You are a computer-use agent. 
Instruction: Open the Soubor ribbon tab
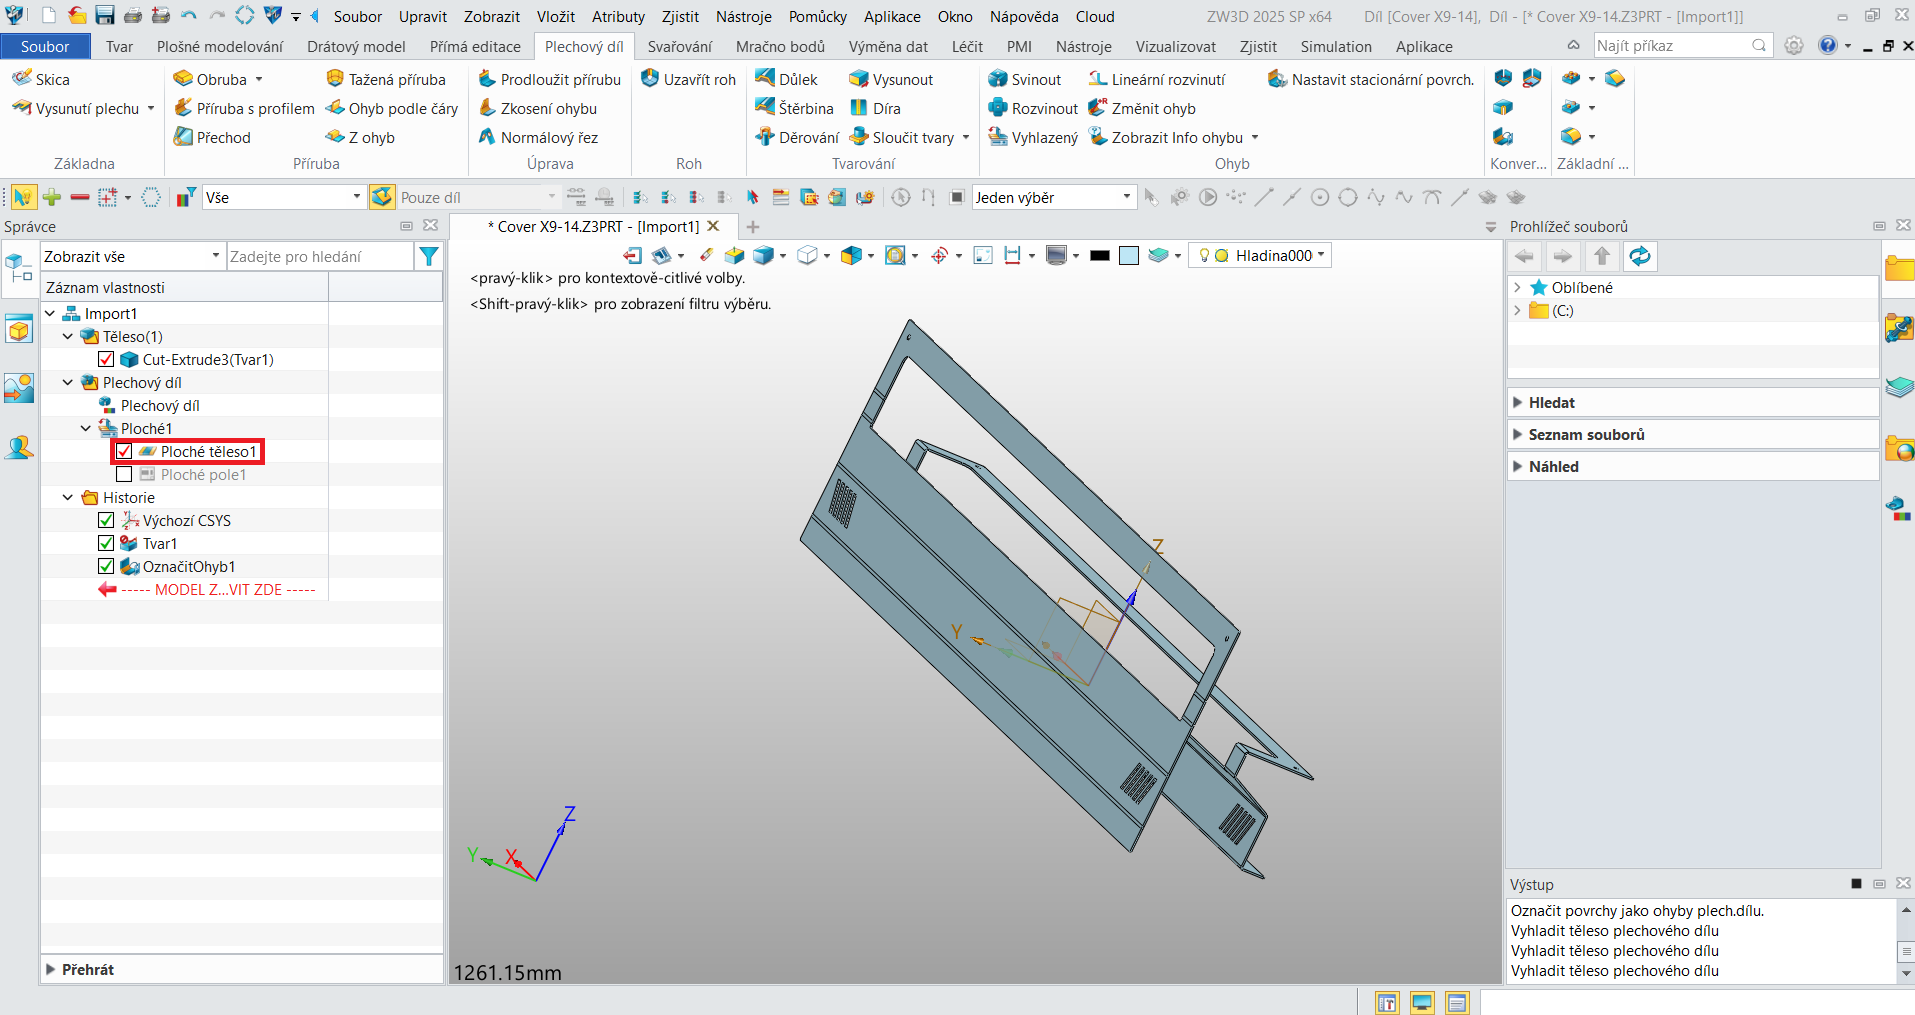click(x=45, y=46)
